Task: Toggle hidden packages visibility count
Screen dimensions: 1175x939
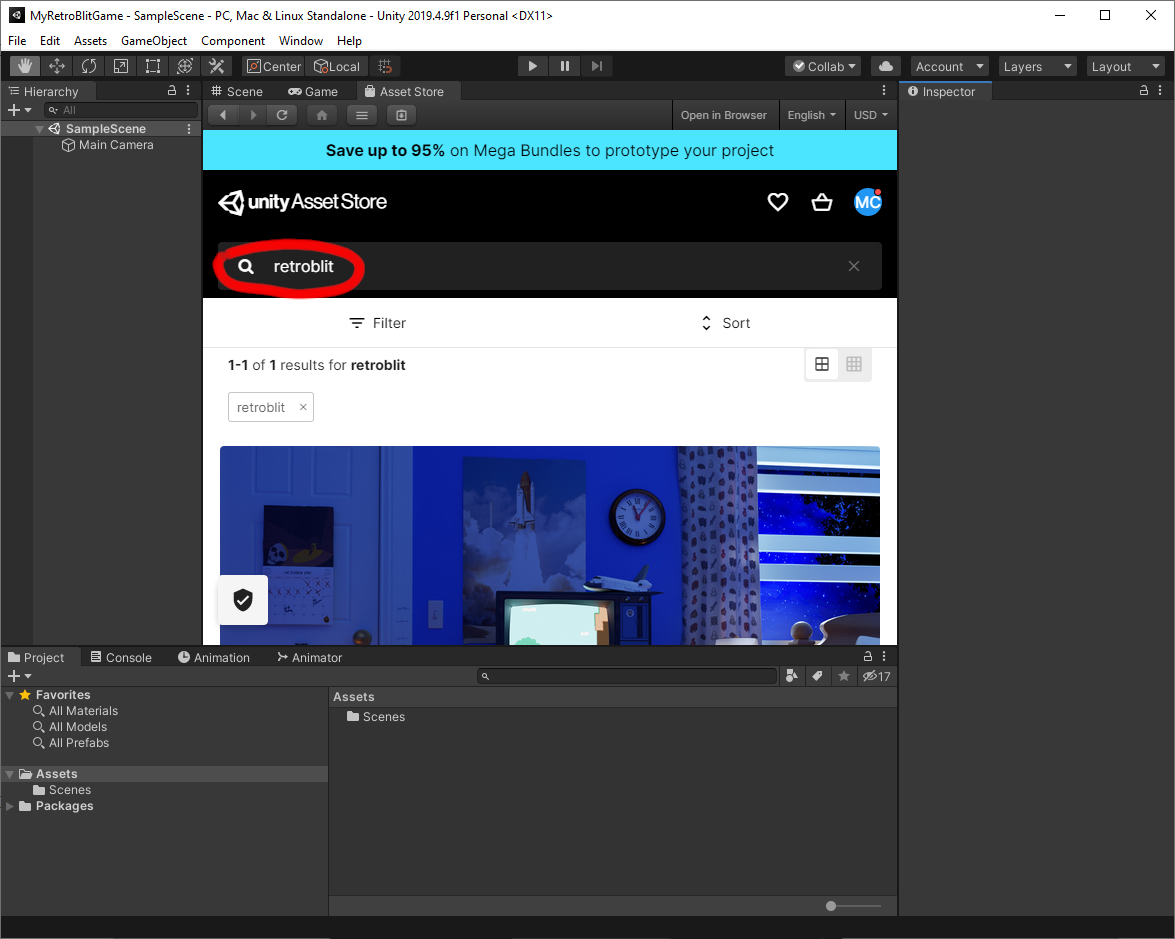Action: tap(876, 676)
